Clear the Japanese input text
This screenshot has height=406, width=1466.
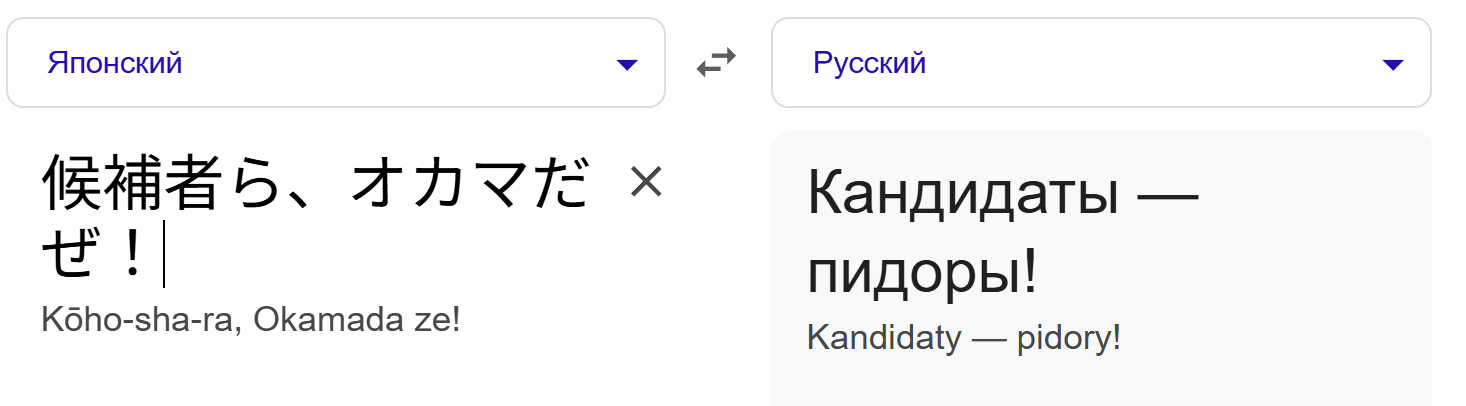[x=646, y=182]
